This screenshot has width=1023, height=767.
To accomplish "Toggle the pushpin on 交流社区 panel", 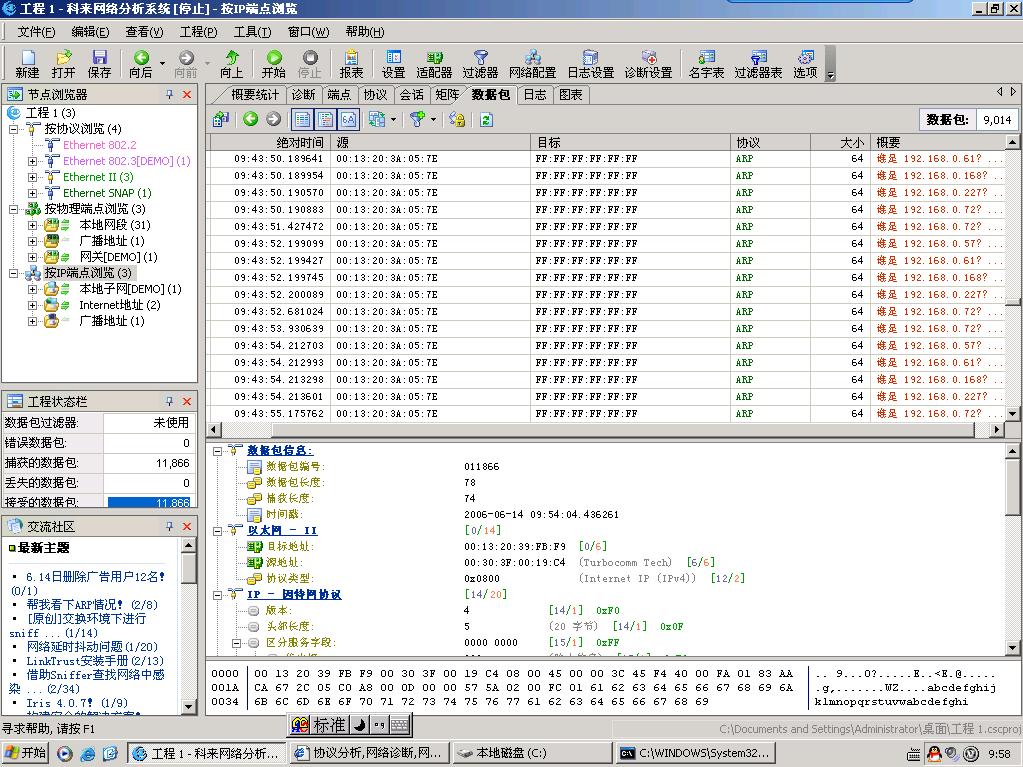I will [170, 526].
